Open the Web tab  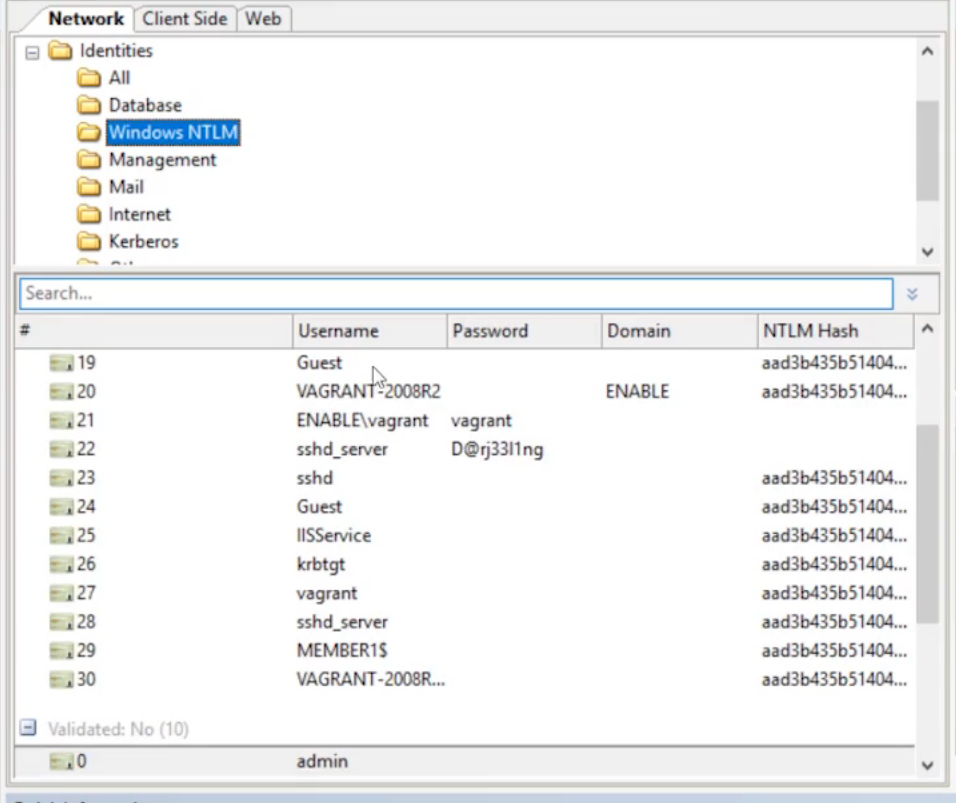[x=263, y=18]
